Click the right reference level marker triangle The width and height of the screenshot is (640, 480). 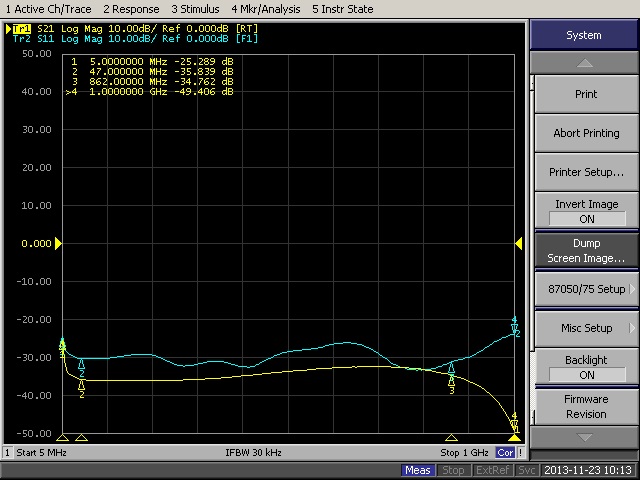(519, 244)
